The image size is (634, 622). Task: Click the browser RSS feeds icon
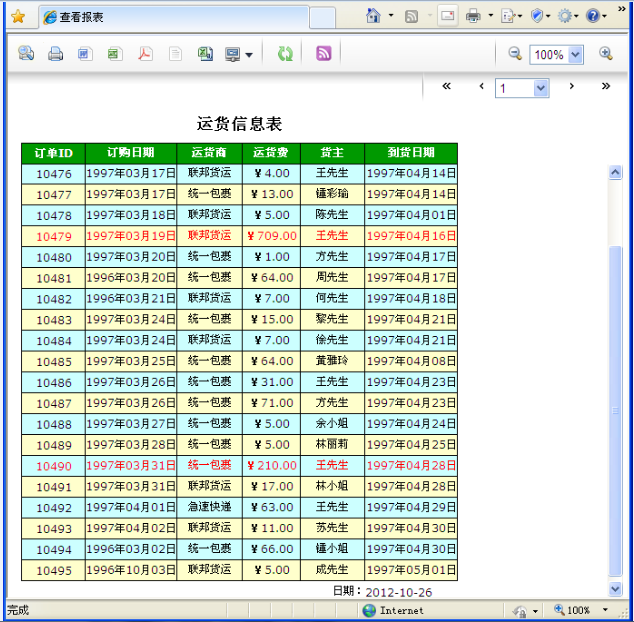click(411, 16)
